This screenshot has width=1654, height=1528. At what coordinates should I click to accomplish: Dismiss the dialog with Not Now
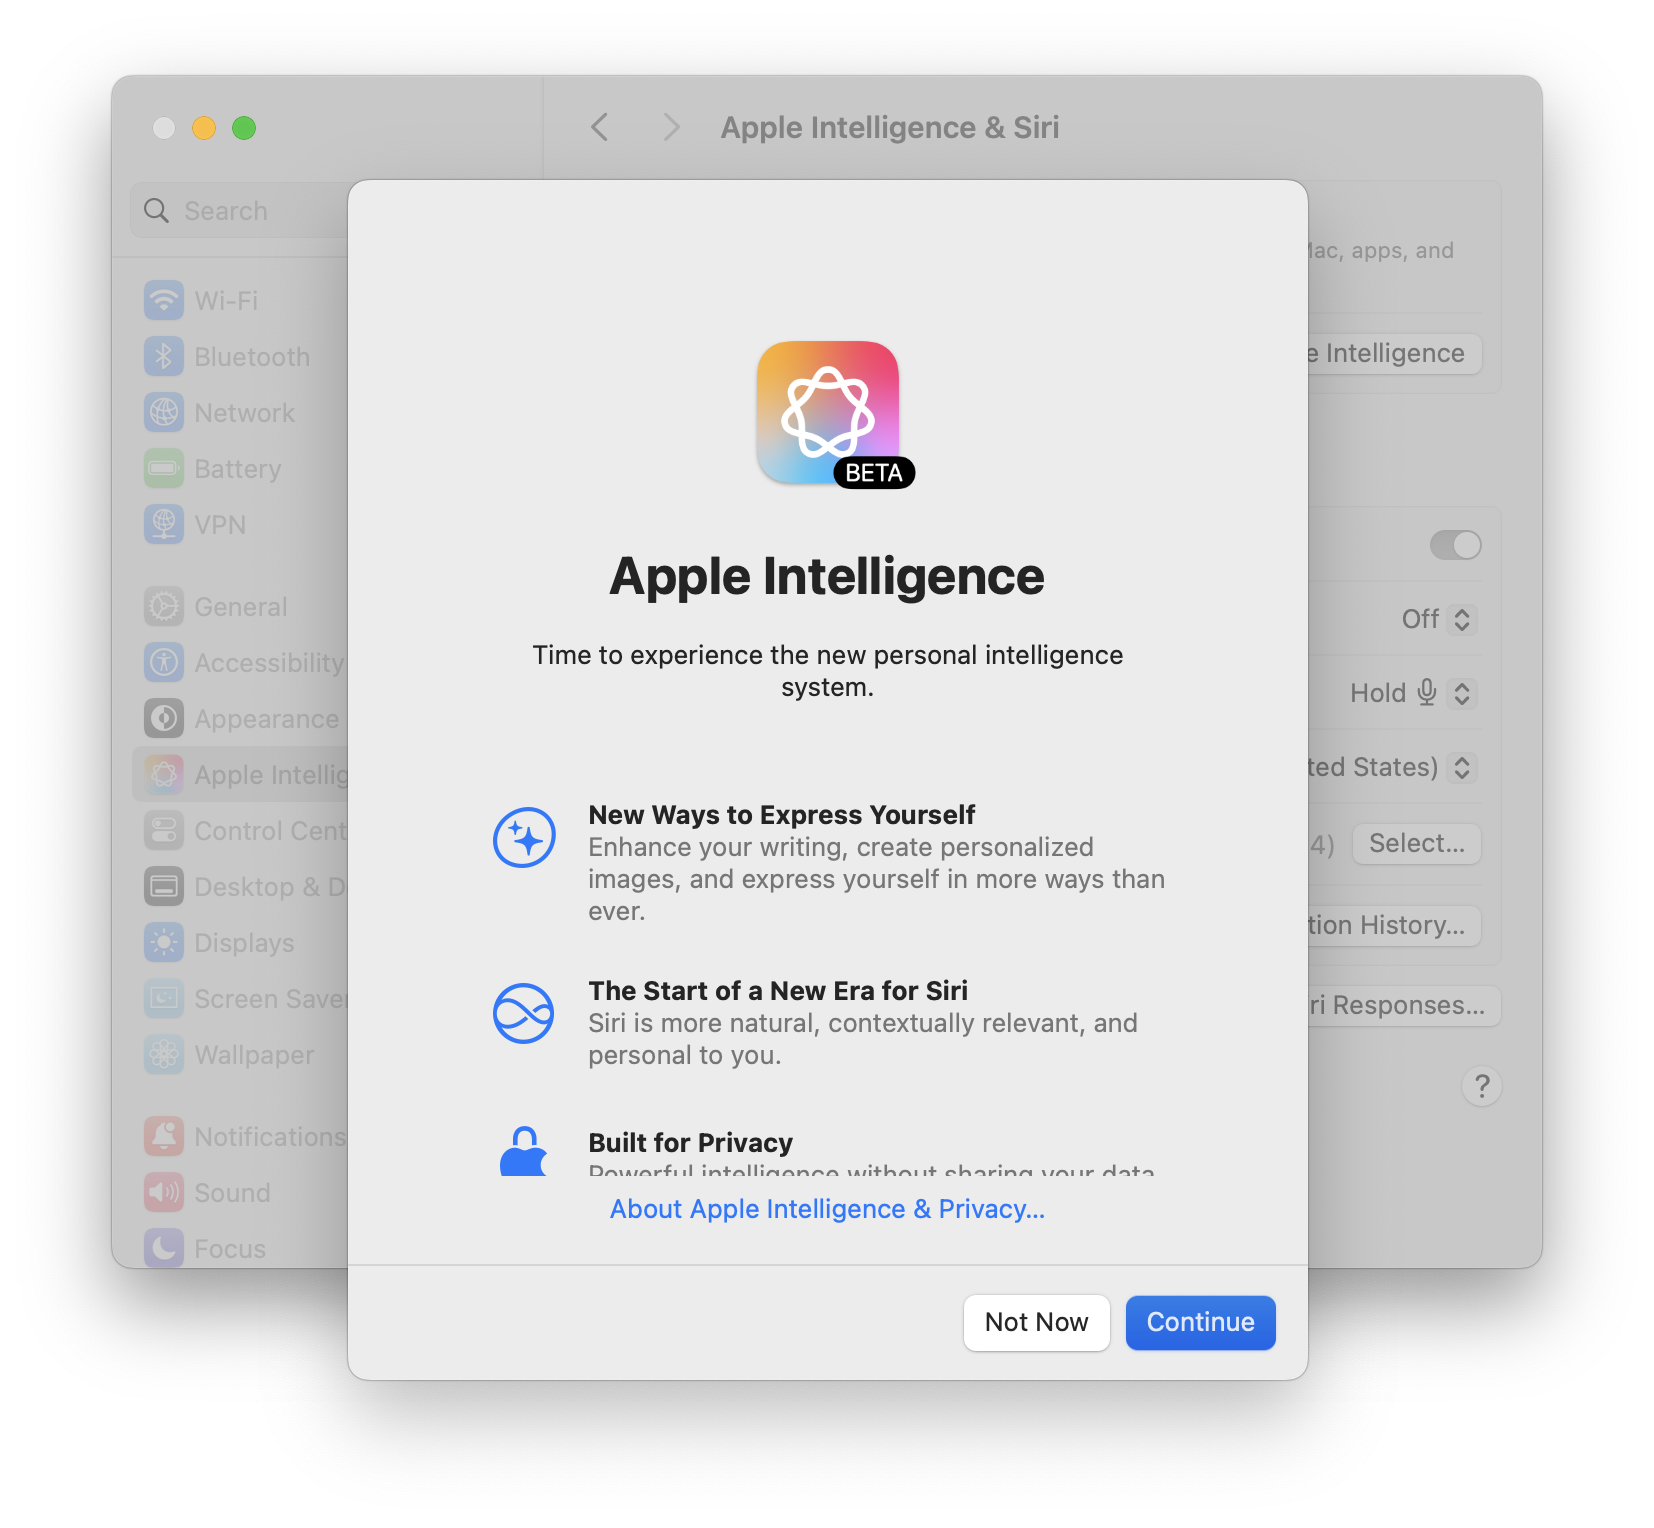coord(1036,1322)
